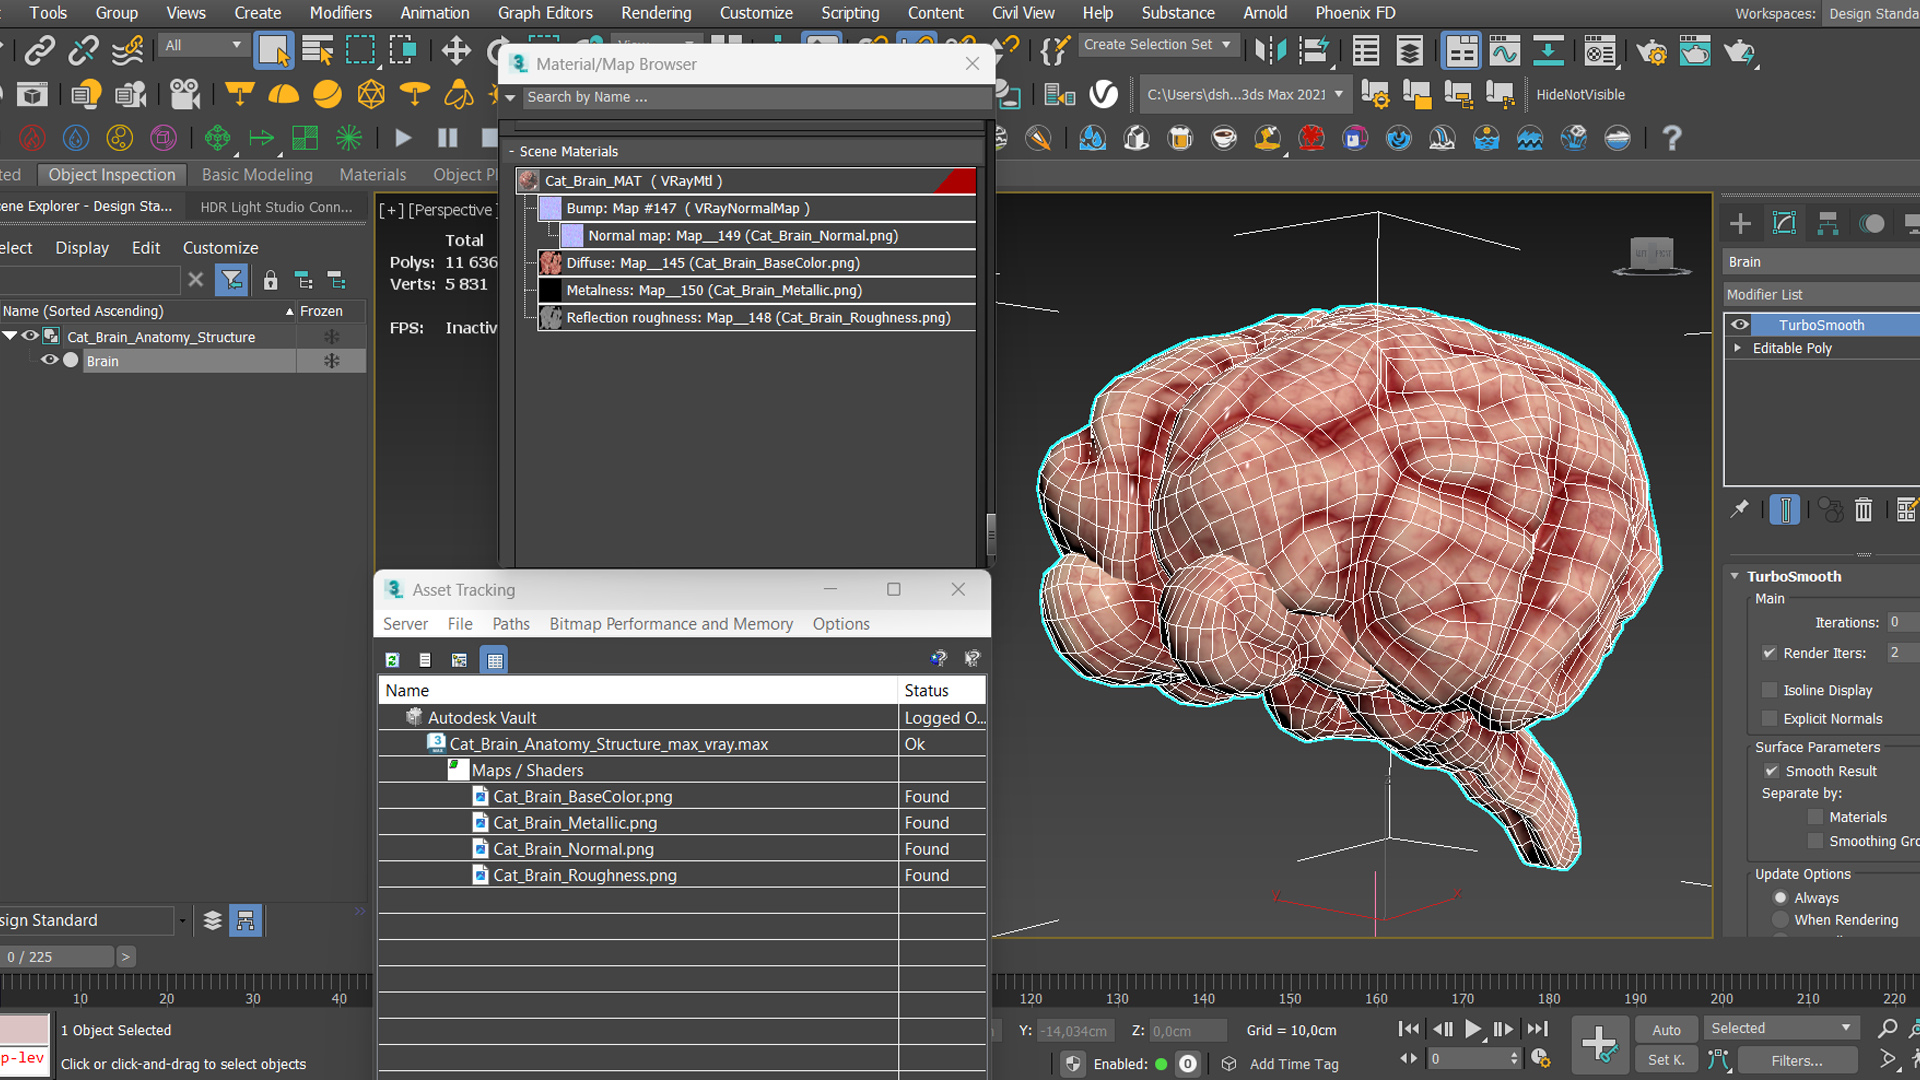Refresh the Asset Tracking list
This screenshot has height=1080, width=1920.
[x=392, y=660]
